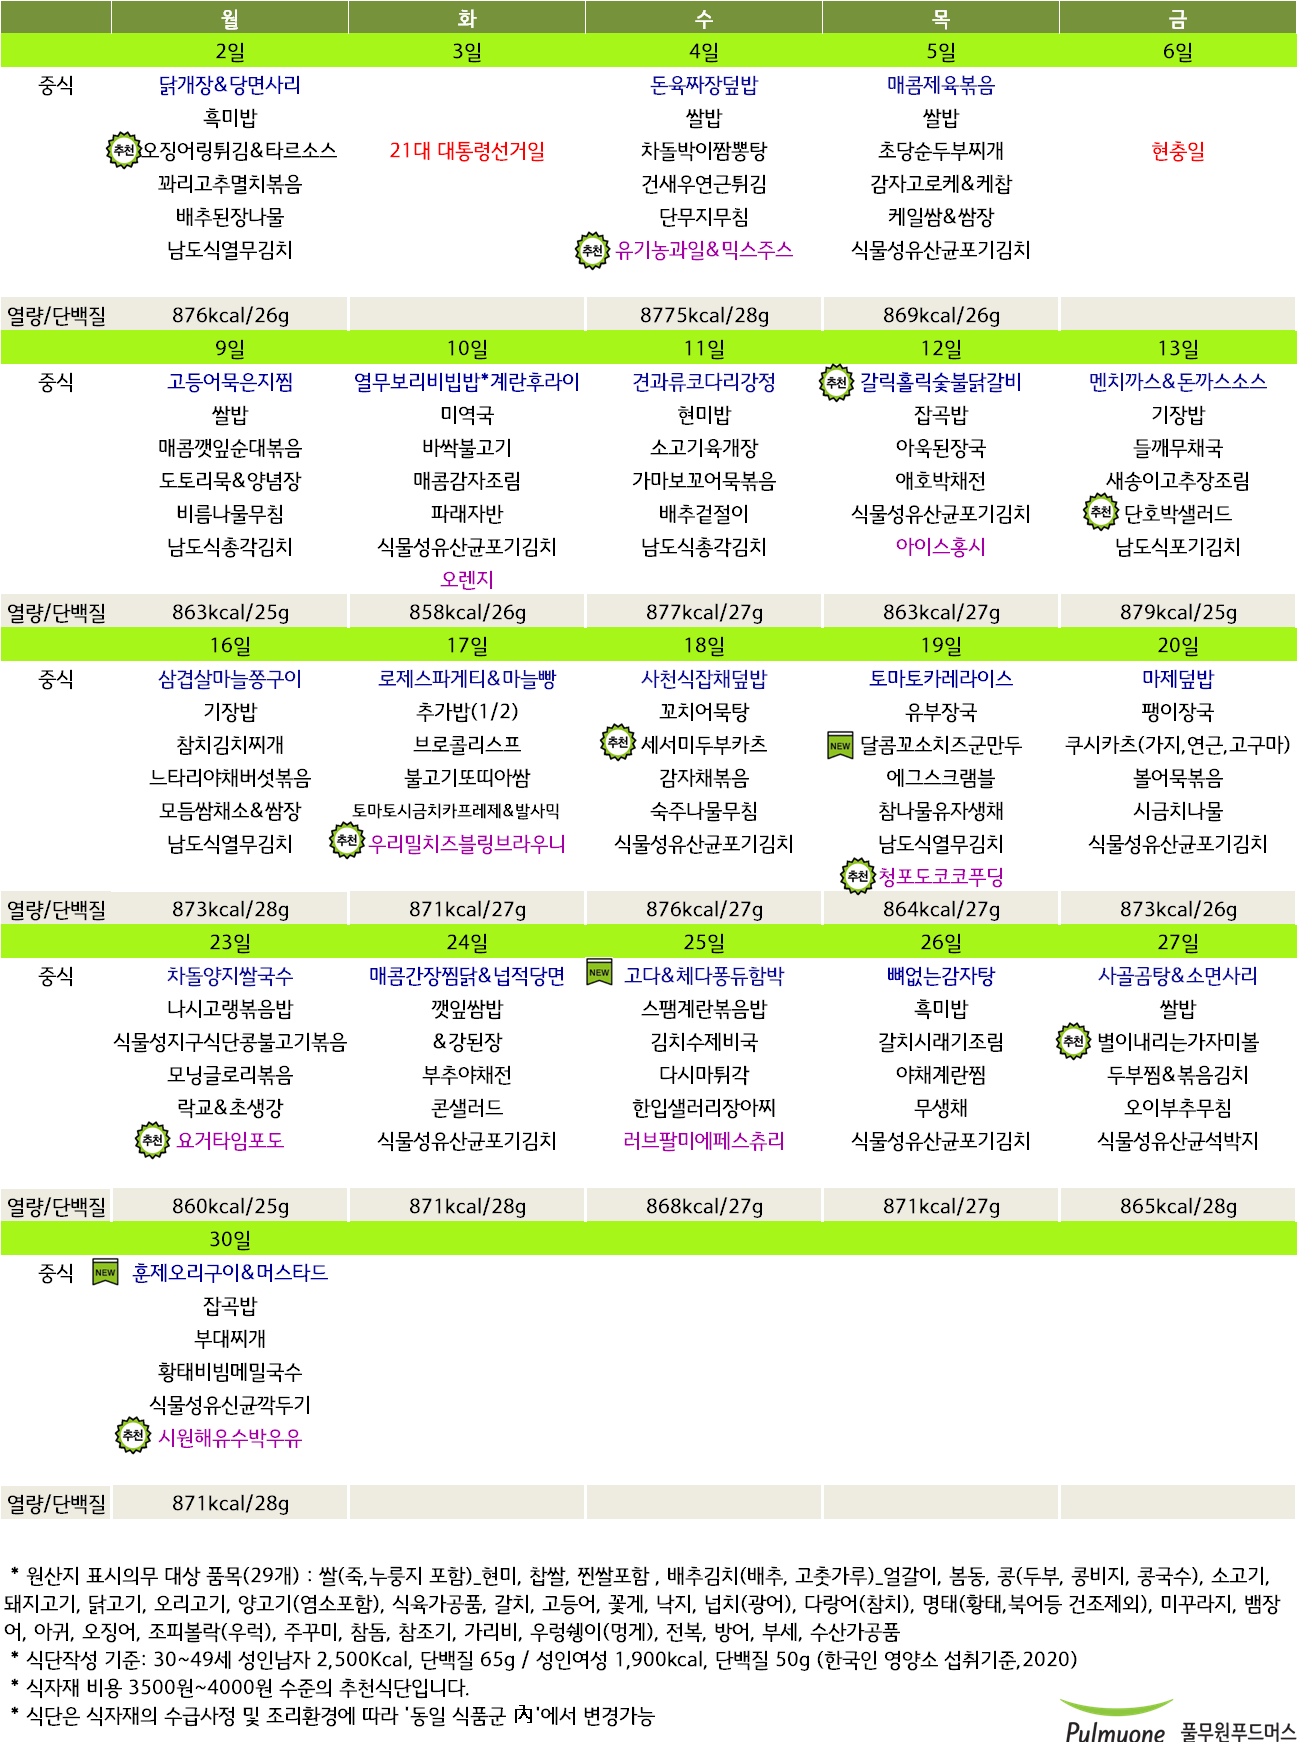Screen dimensions: 1297x1742
Task: Click the 풀무원푸드머스 company name text
Action: [x=1237, y=1730]
